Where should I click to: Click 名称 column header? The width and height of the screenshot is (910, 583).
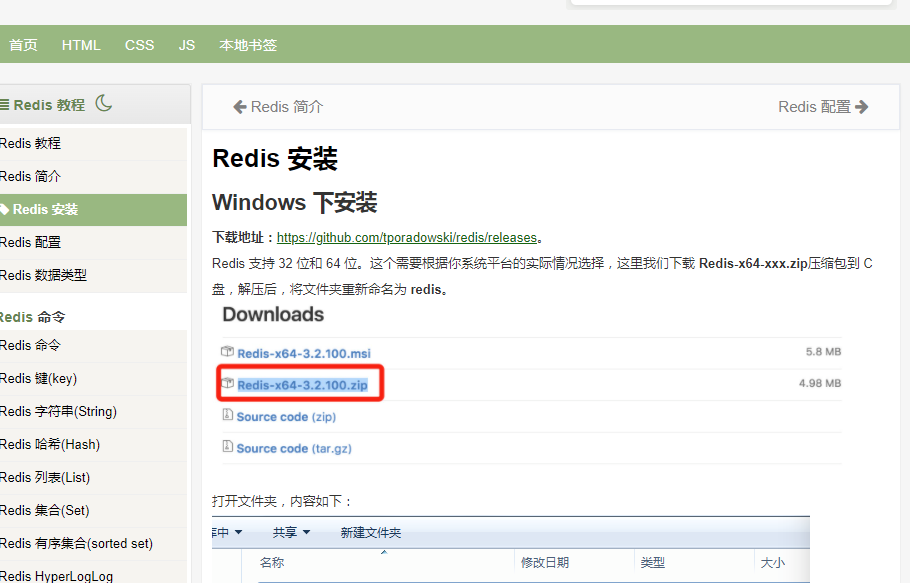pyautogui.click(x=272, y=563)
